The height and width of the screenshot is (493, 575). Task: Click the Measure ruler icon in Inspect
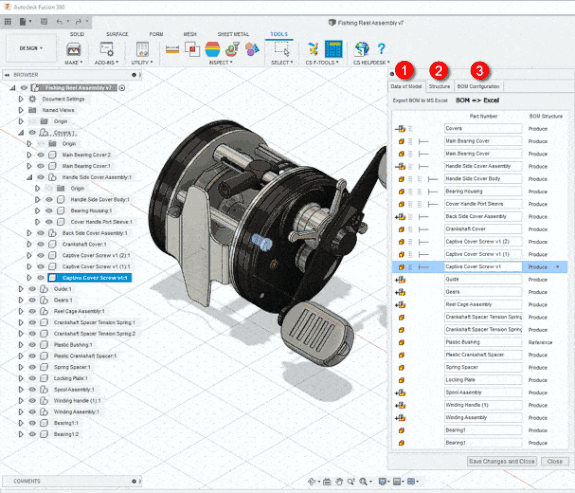pos(172,49)
